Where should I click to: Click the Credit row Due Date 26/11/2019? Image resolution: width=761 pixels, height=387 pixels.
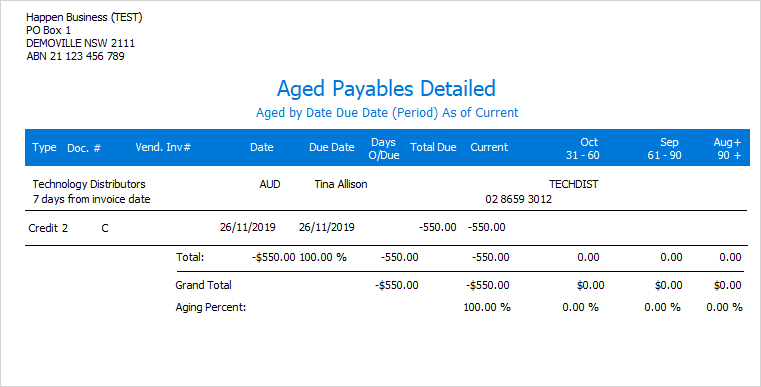(x=327, y=227)
